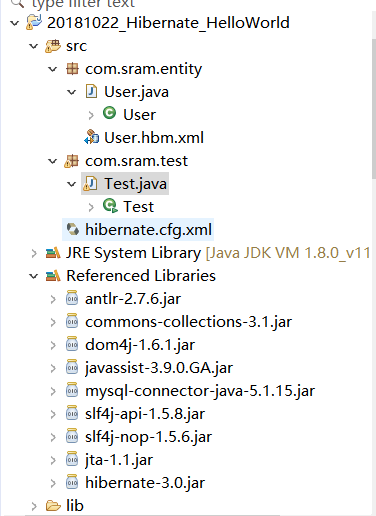Select the Test.java file name
The image size is (376, 516).
tap(135, 184)
